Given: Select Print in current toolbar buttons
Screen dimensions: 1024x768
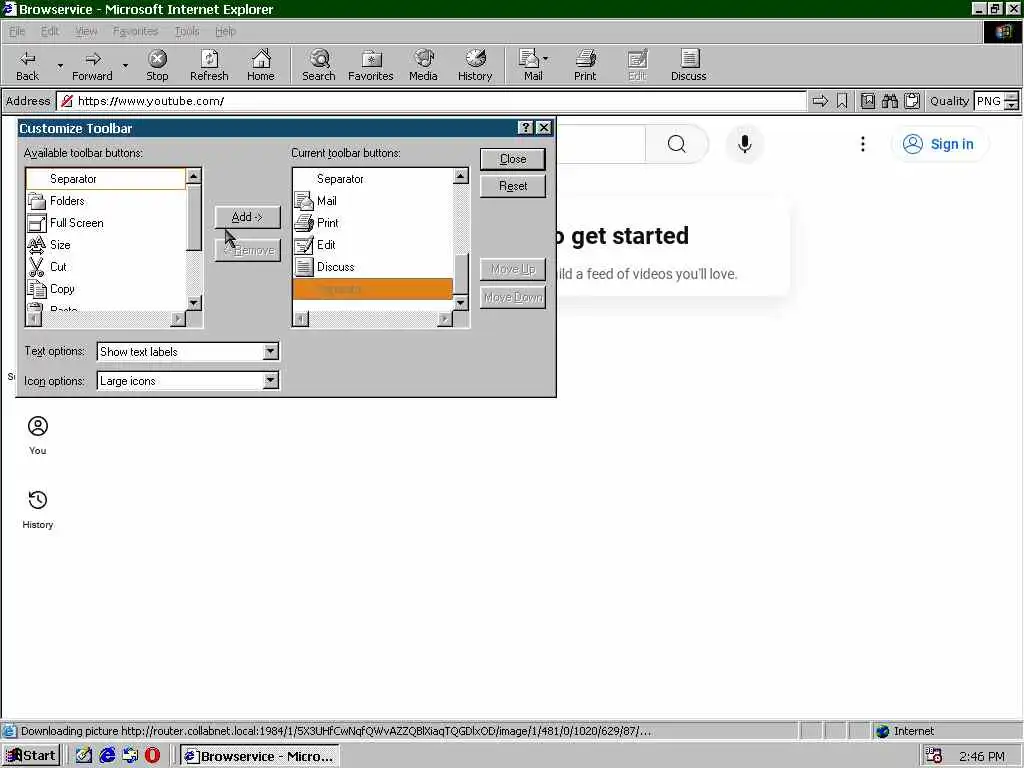Looking at the screenshot, I should (373, 223).
